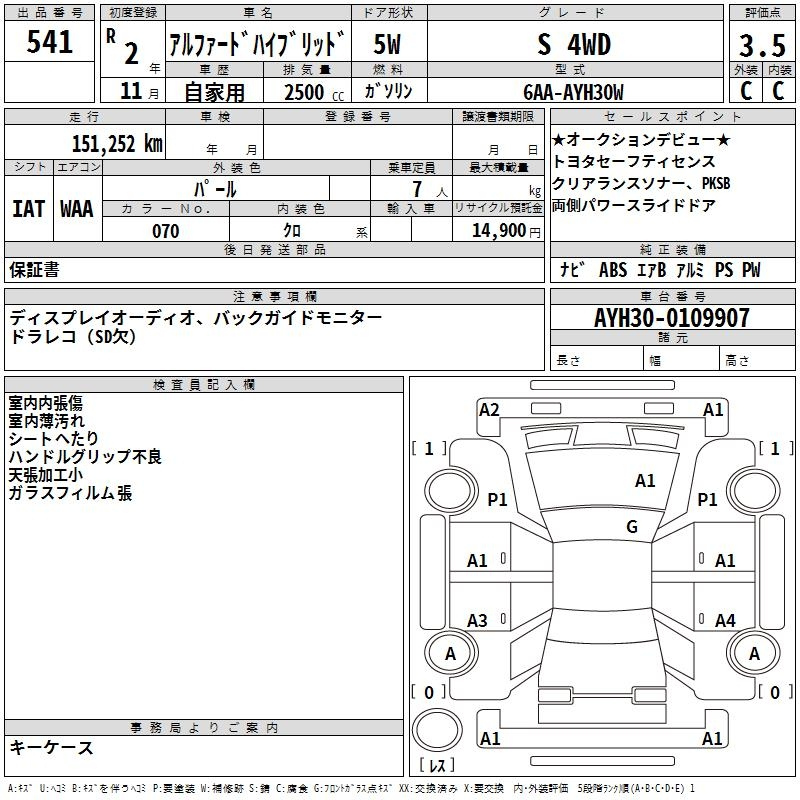Screen dimensions: 800x800
Task: Click the grade field S 4WD
Action: pyautogui.click(x=573, y=45)
